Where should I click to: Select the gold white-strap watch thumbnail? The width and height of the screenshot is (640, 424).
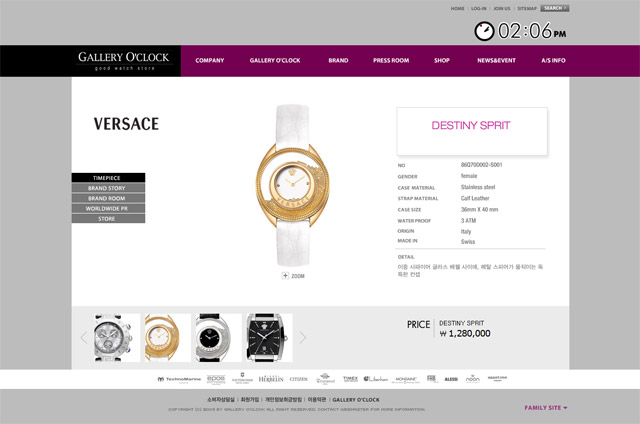click(167, 337)
